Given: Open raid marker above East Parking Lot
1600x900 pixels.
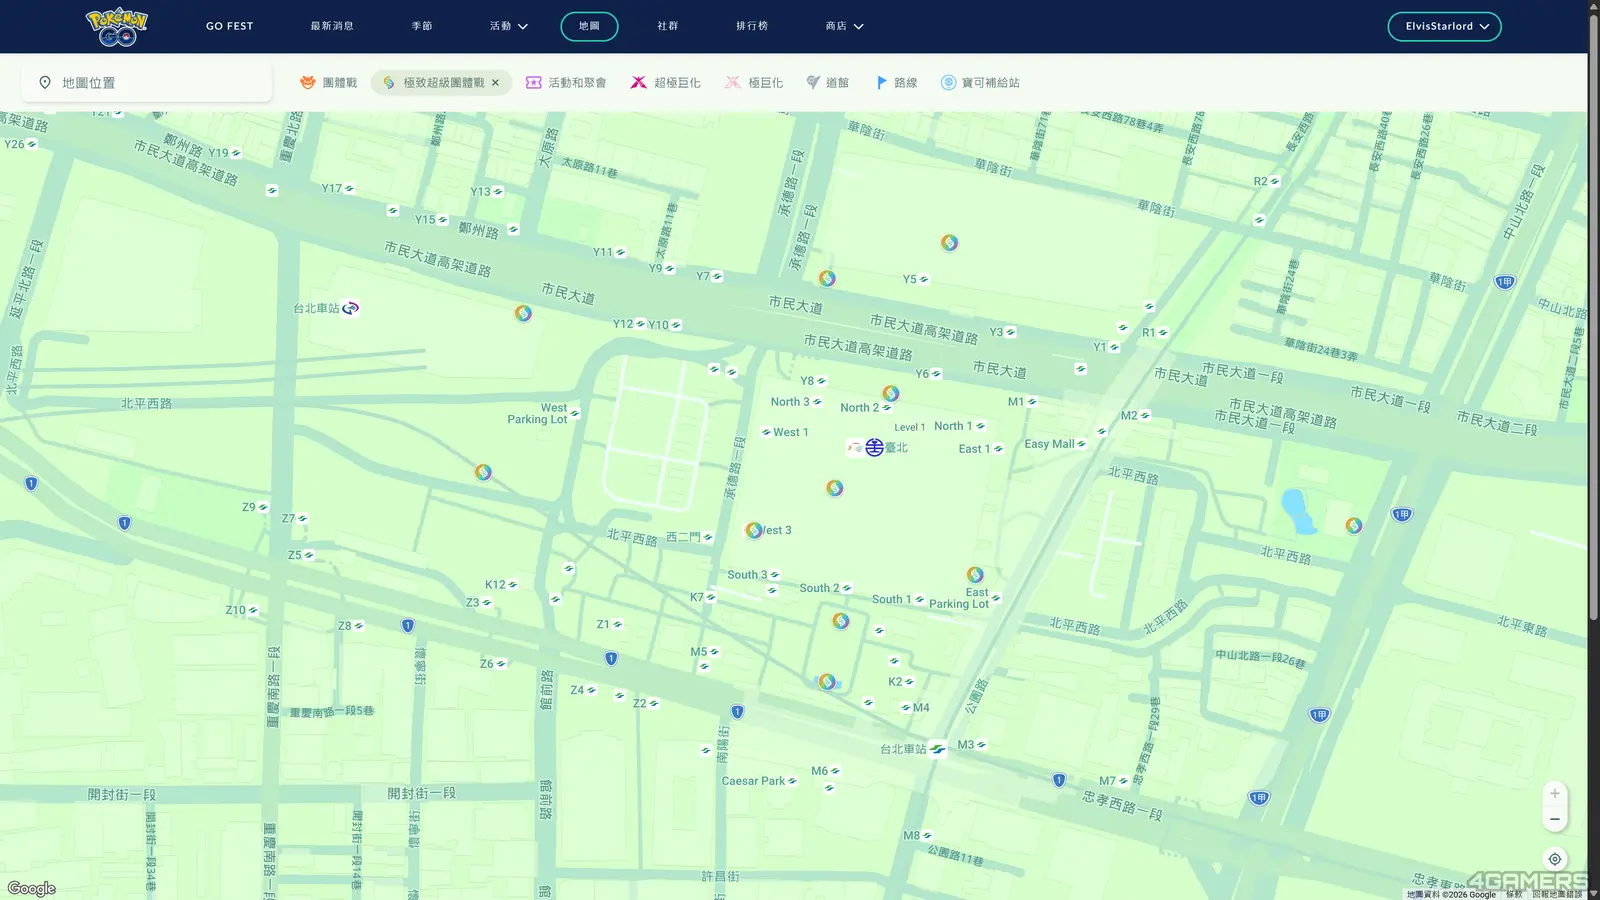Looking at the screenshot, I should pos(975,575).
